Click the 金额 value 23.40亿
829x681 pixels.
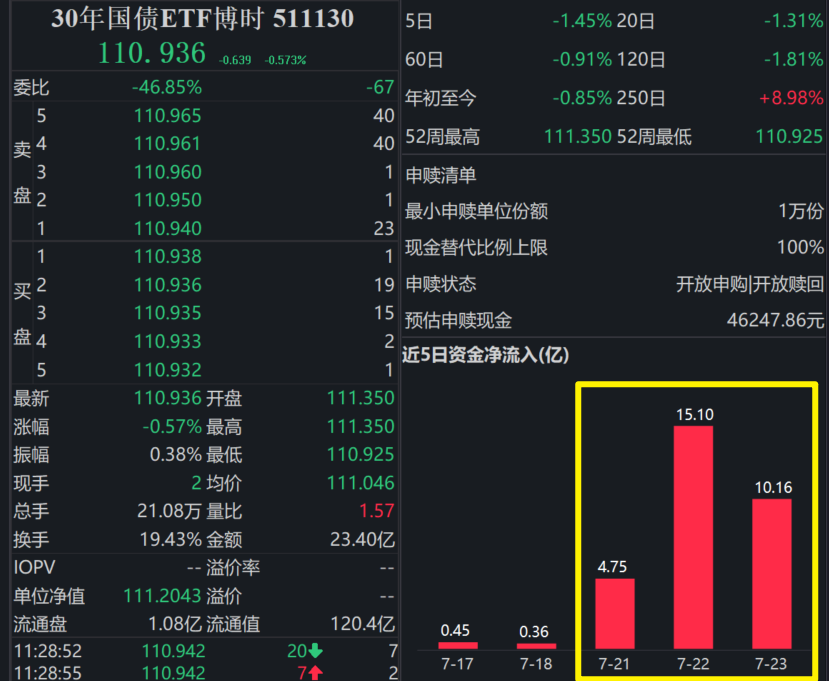click(363, 539)
